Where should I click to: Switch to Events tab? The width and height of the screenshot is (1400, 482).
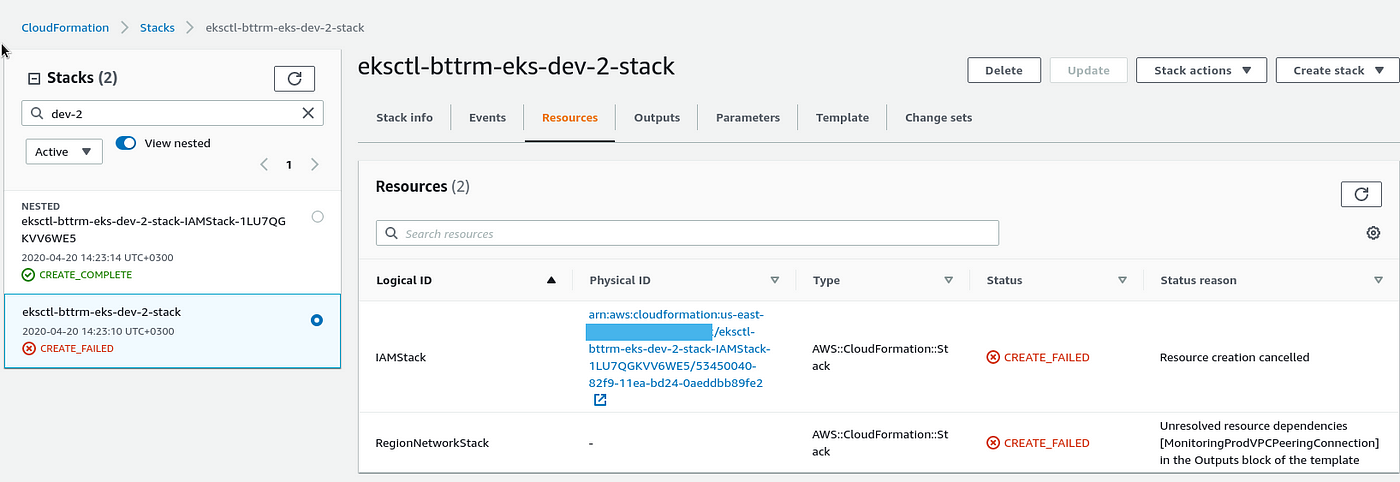coord(487,118)
